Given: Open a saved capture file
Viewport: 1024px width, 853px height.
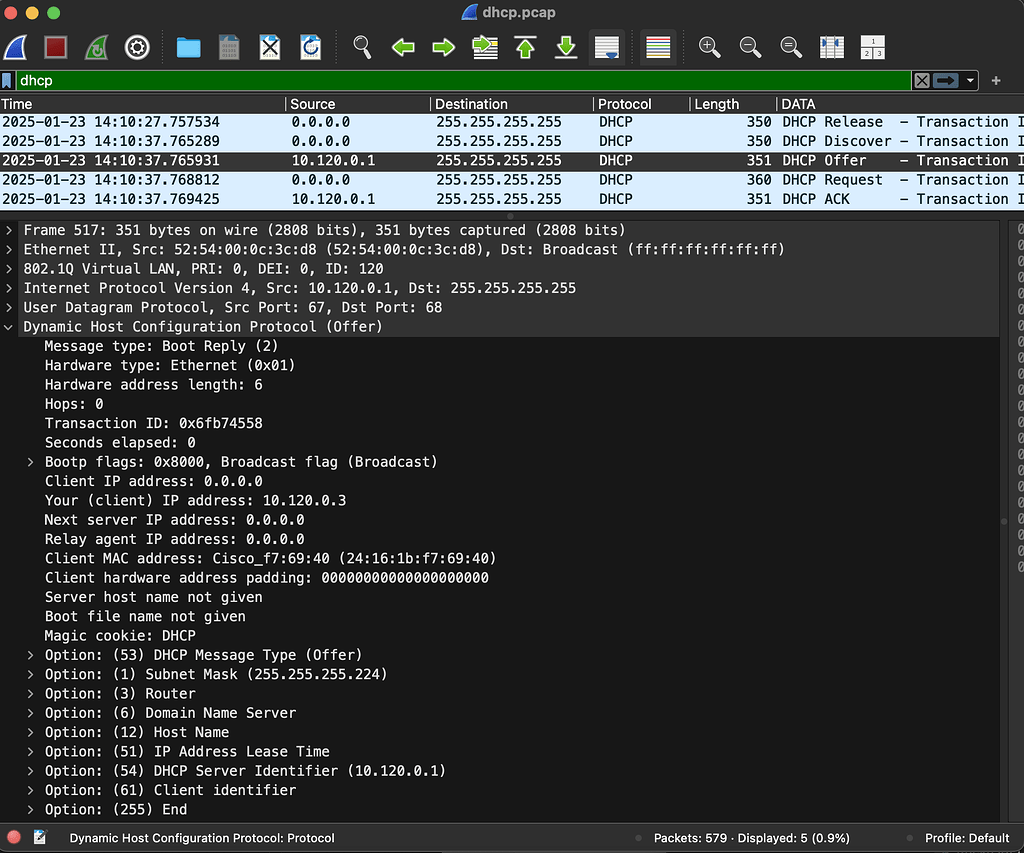Looking at the screenshot, I should click(188, 47).
